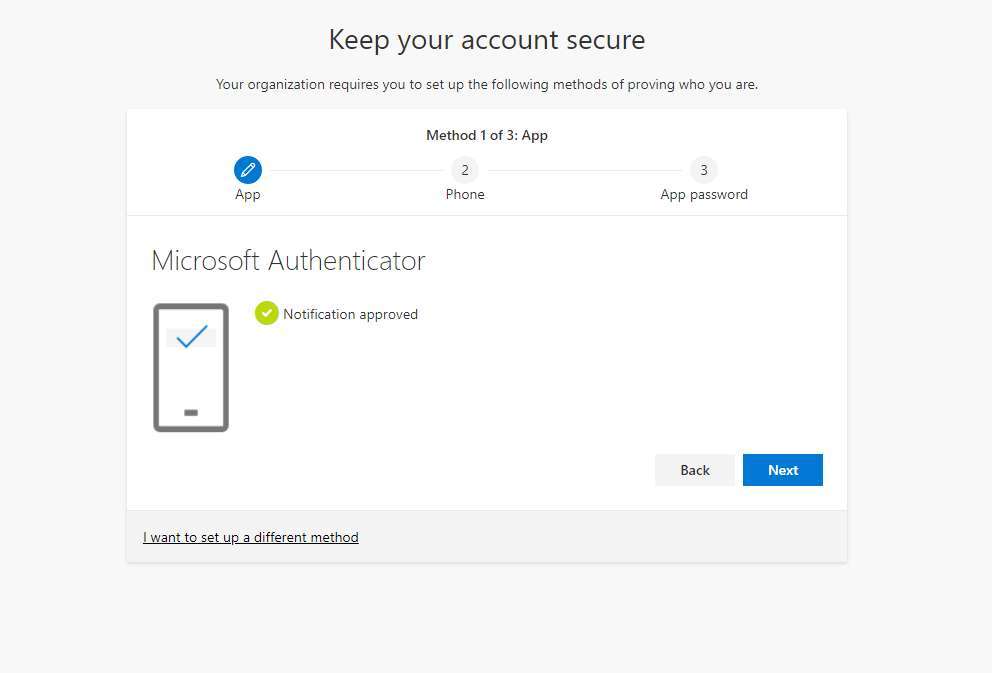Viewport: 992px width, 673px height.
Task: Click the Notification approved text
Action: (x=350, y=314)
